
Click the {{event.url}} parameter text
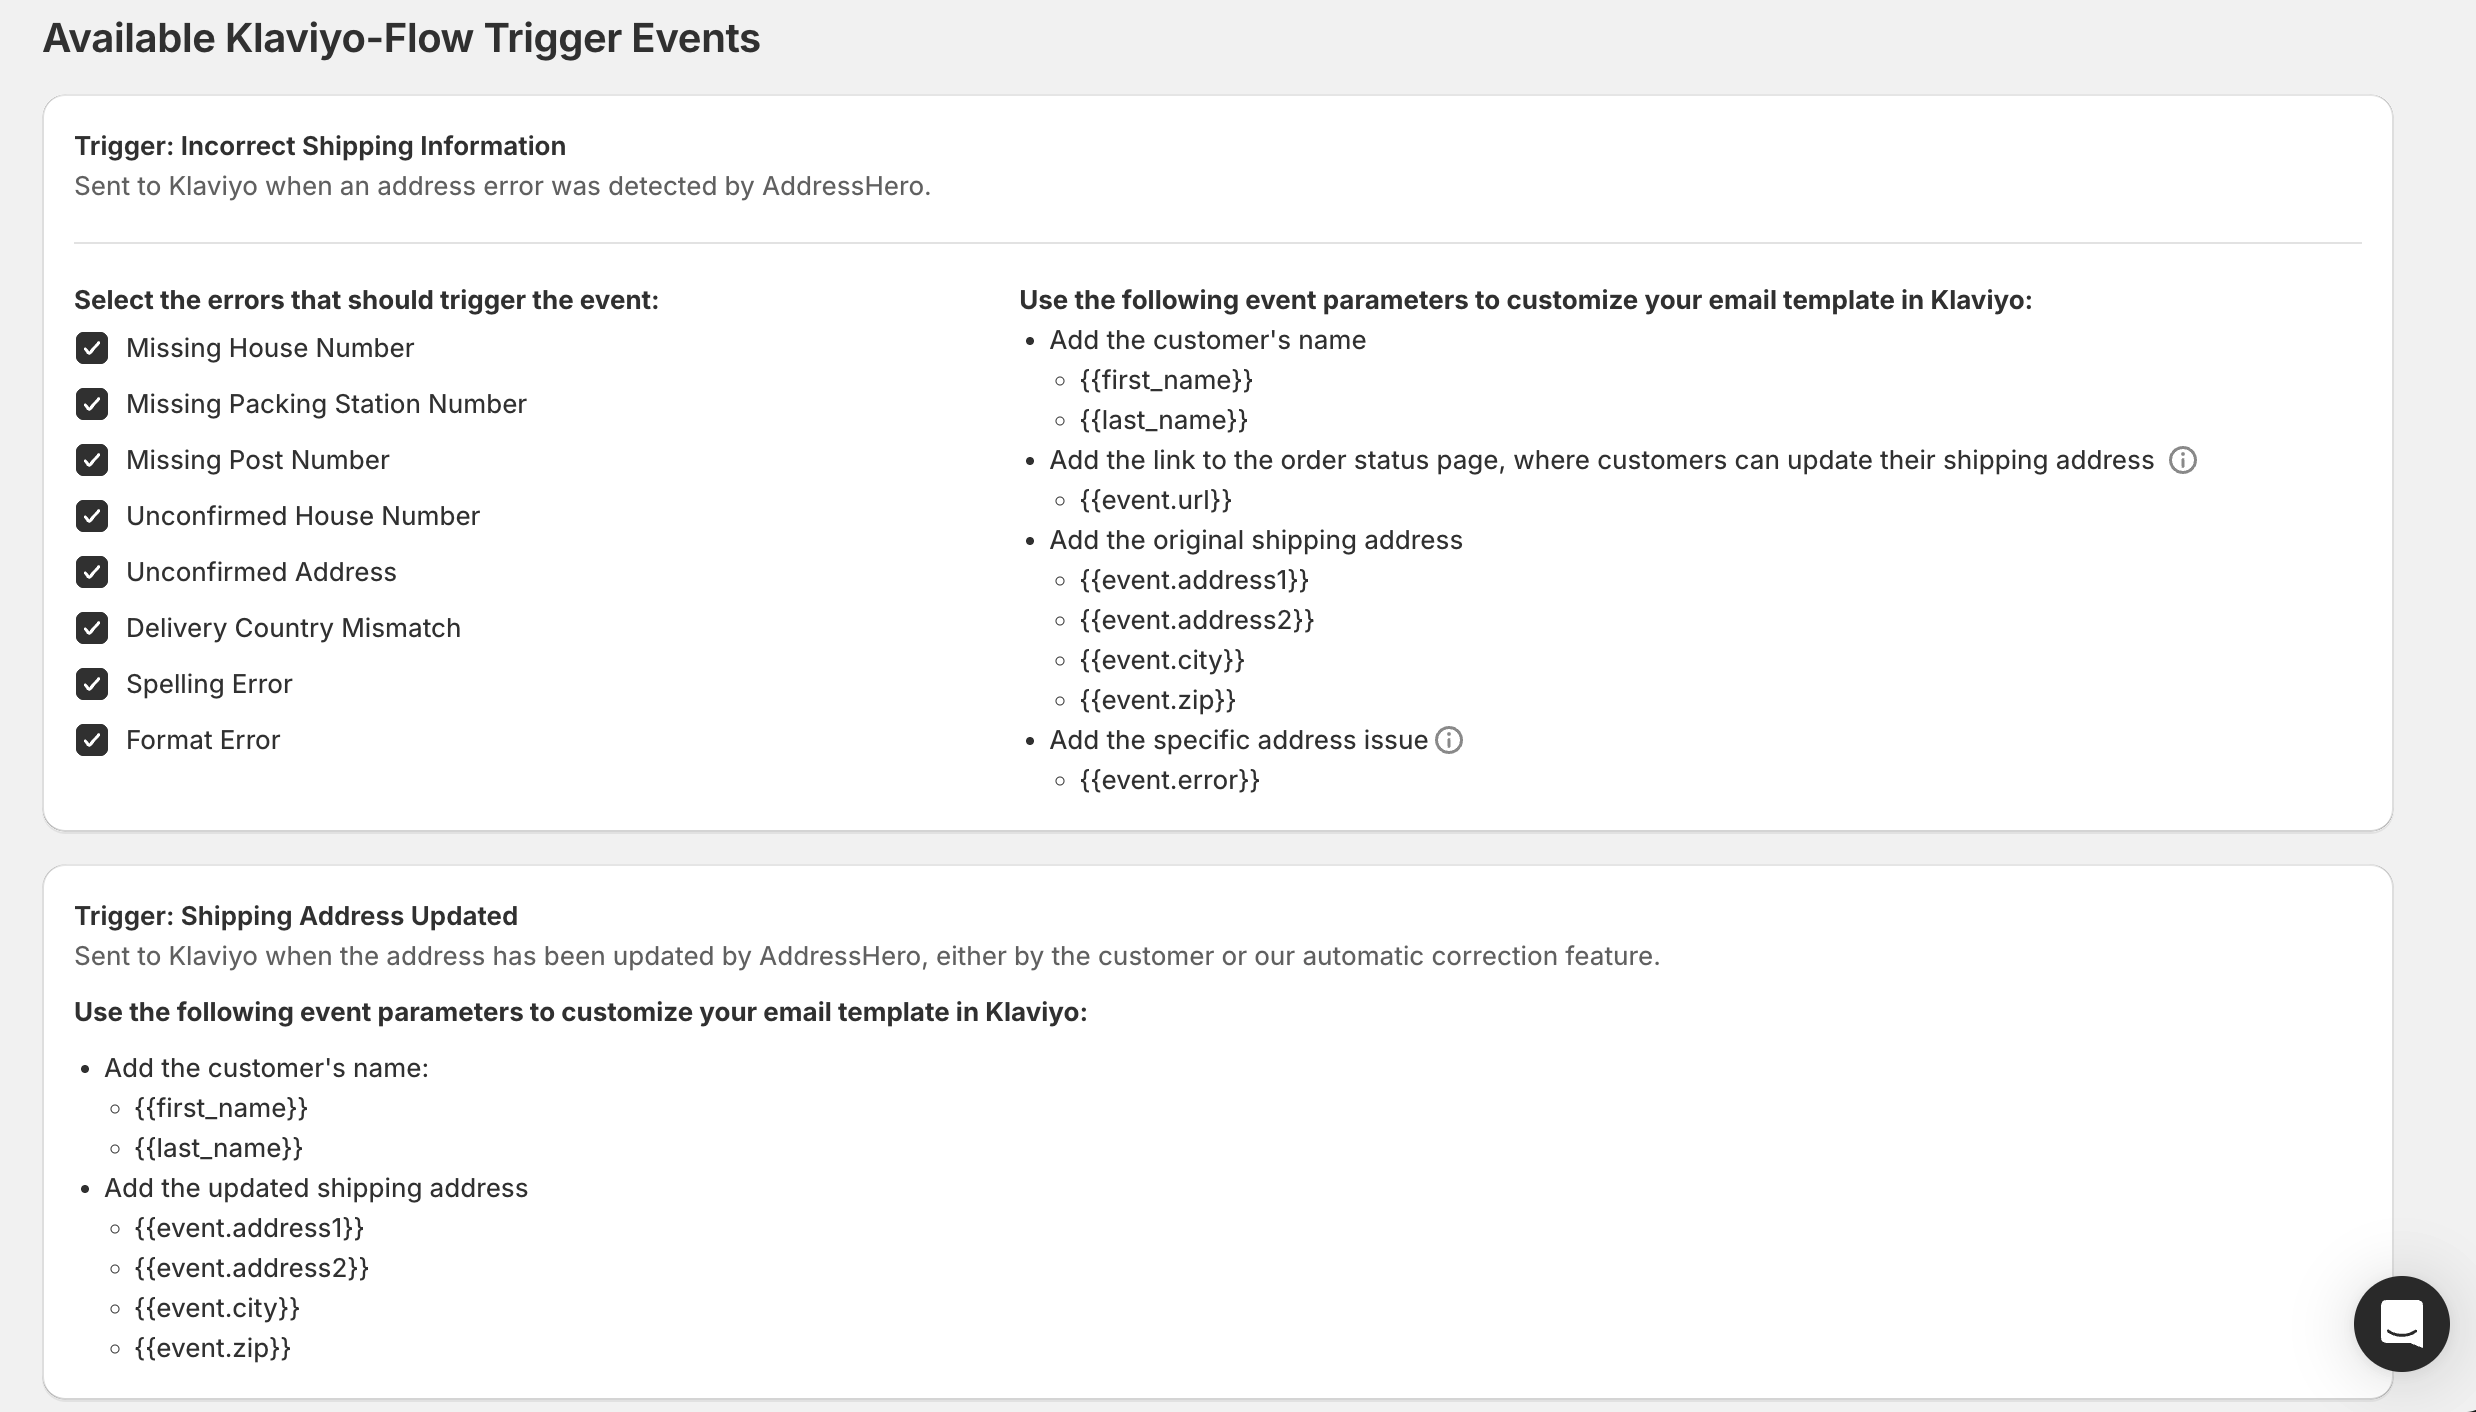point(1156,500)
